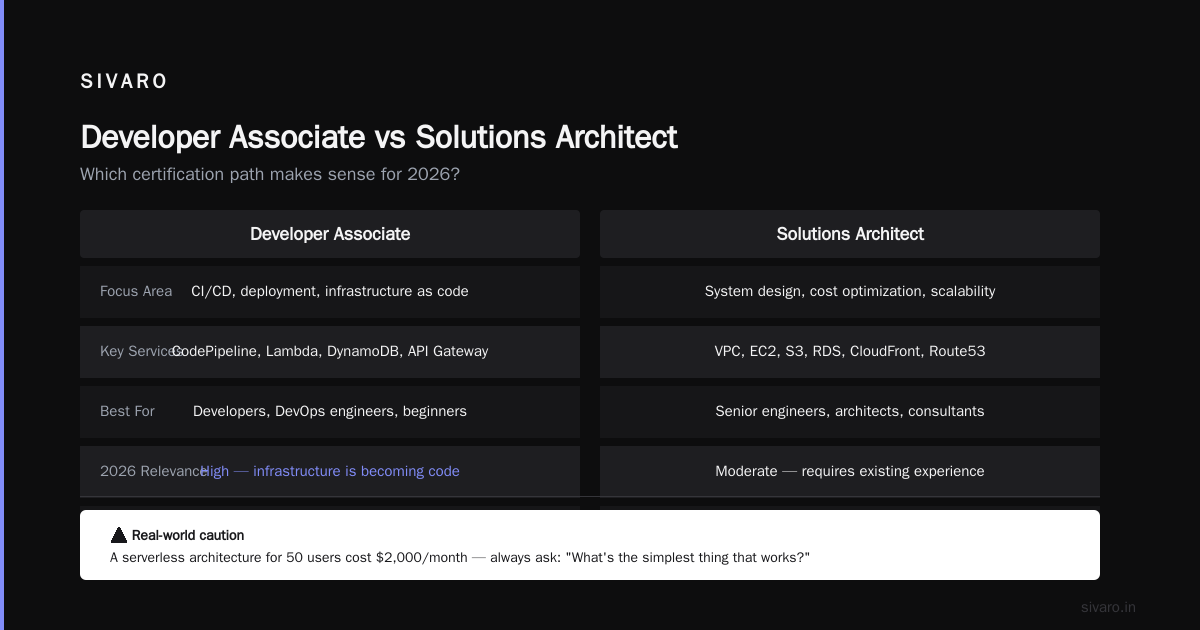
Task: Click the 'Focus Area' row label
Action: pyautogui.click(x=136, y=291)
